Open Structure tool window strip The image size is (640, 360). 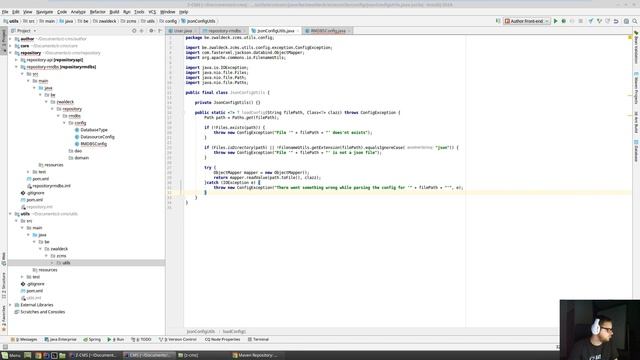pyautogui.click(x=4, y=286)
